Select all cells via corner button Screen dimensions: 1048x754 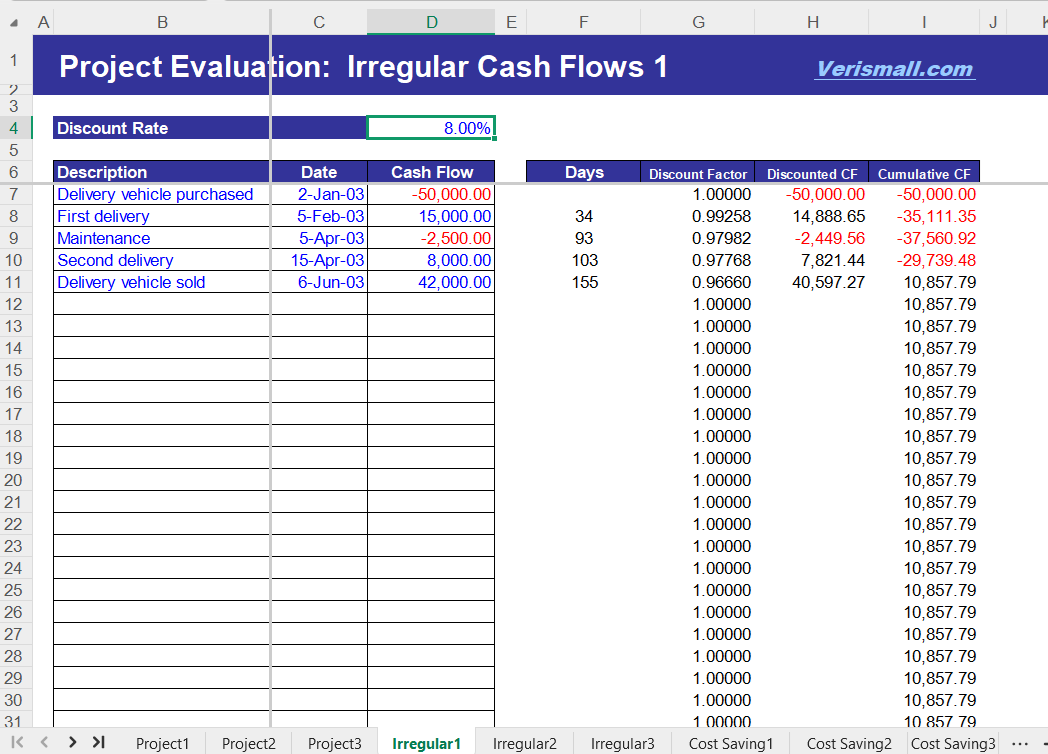[x=14, y=21]
